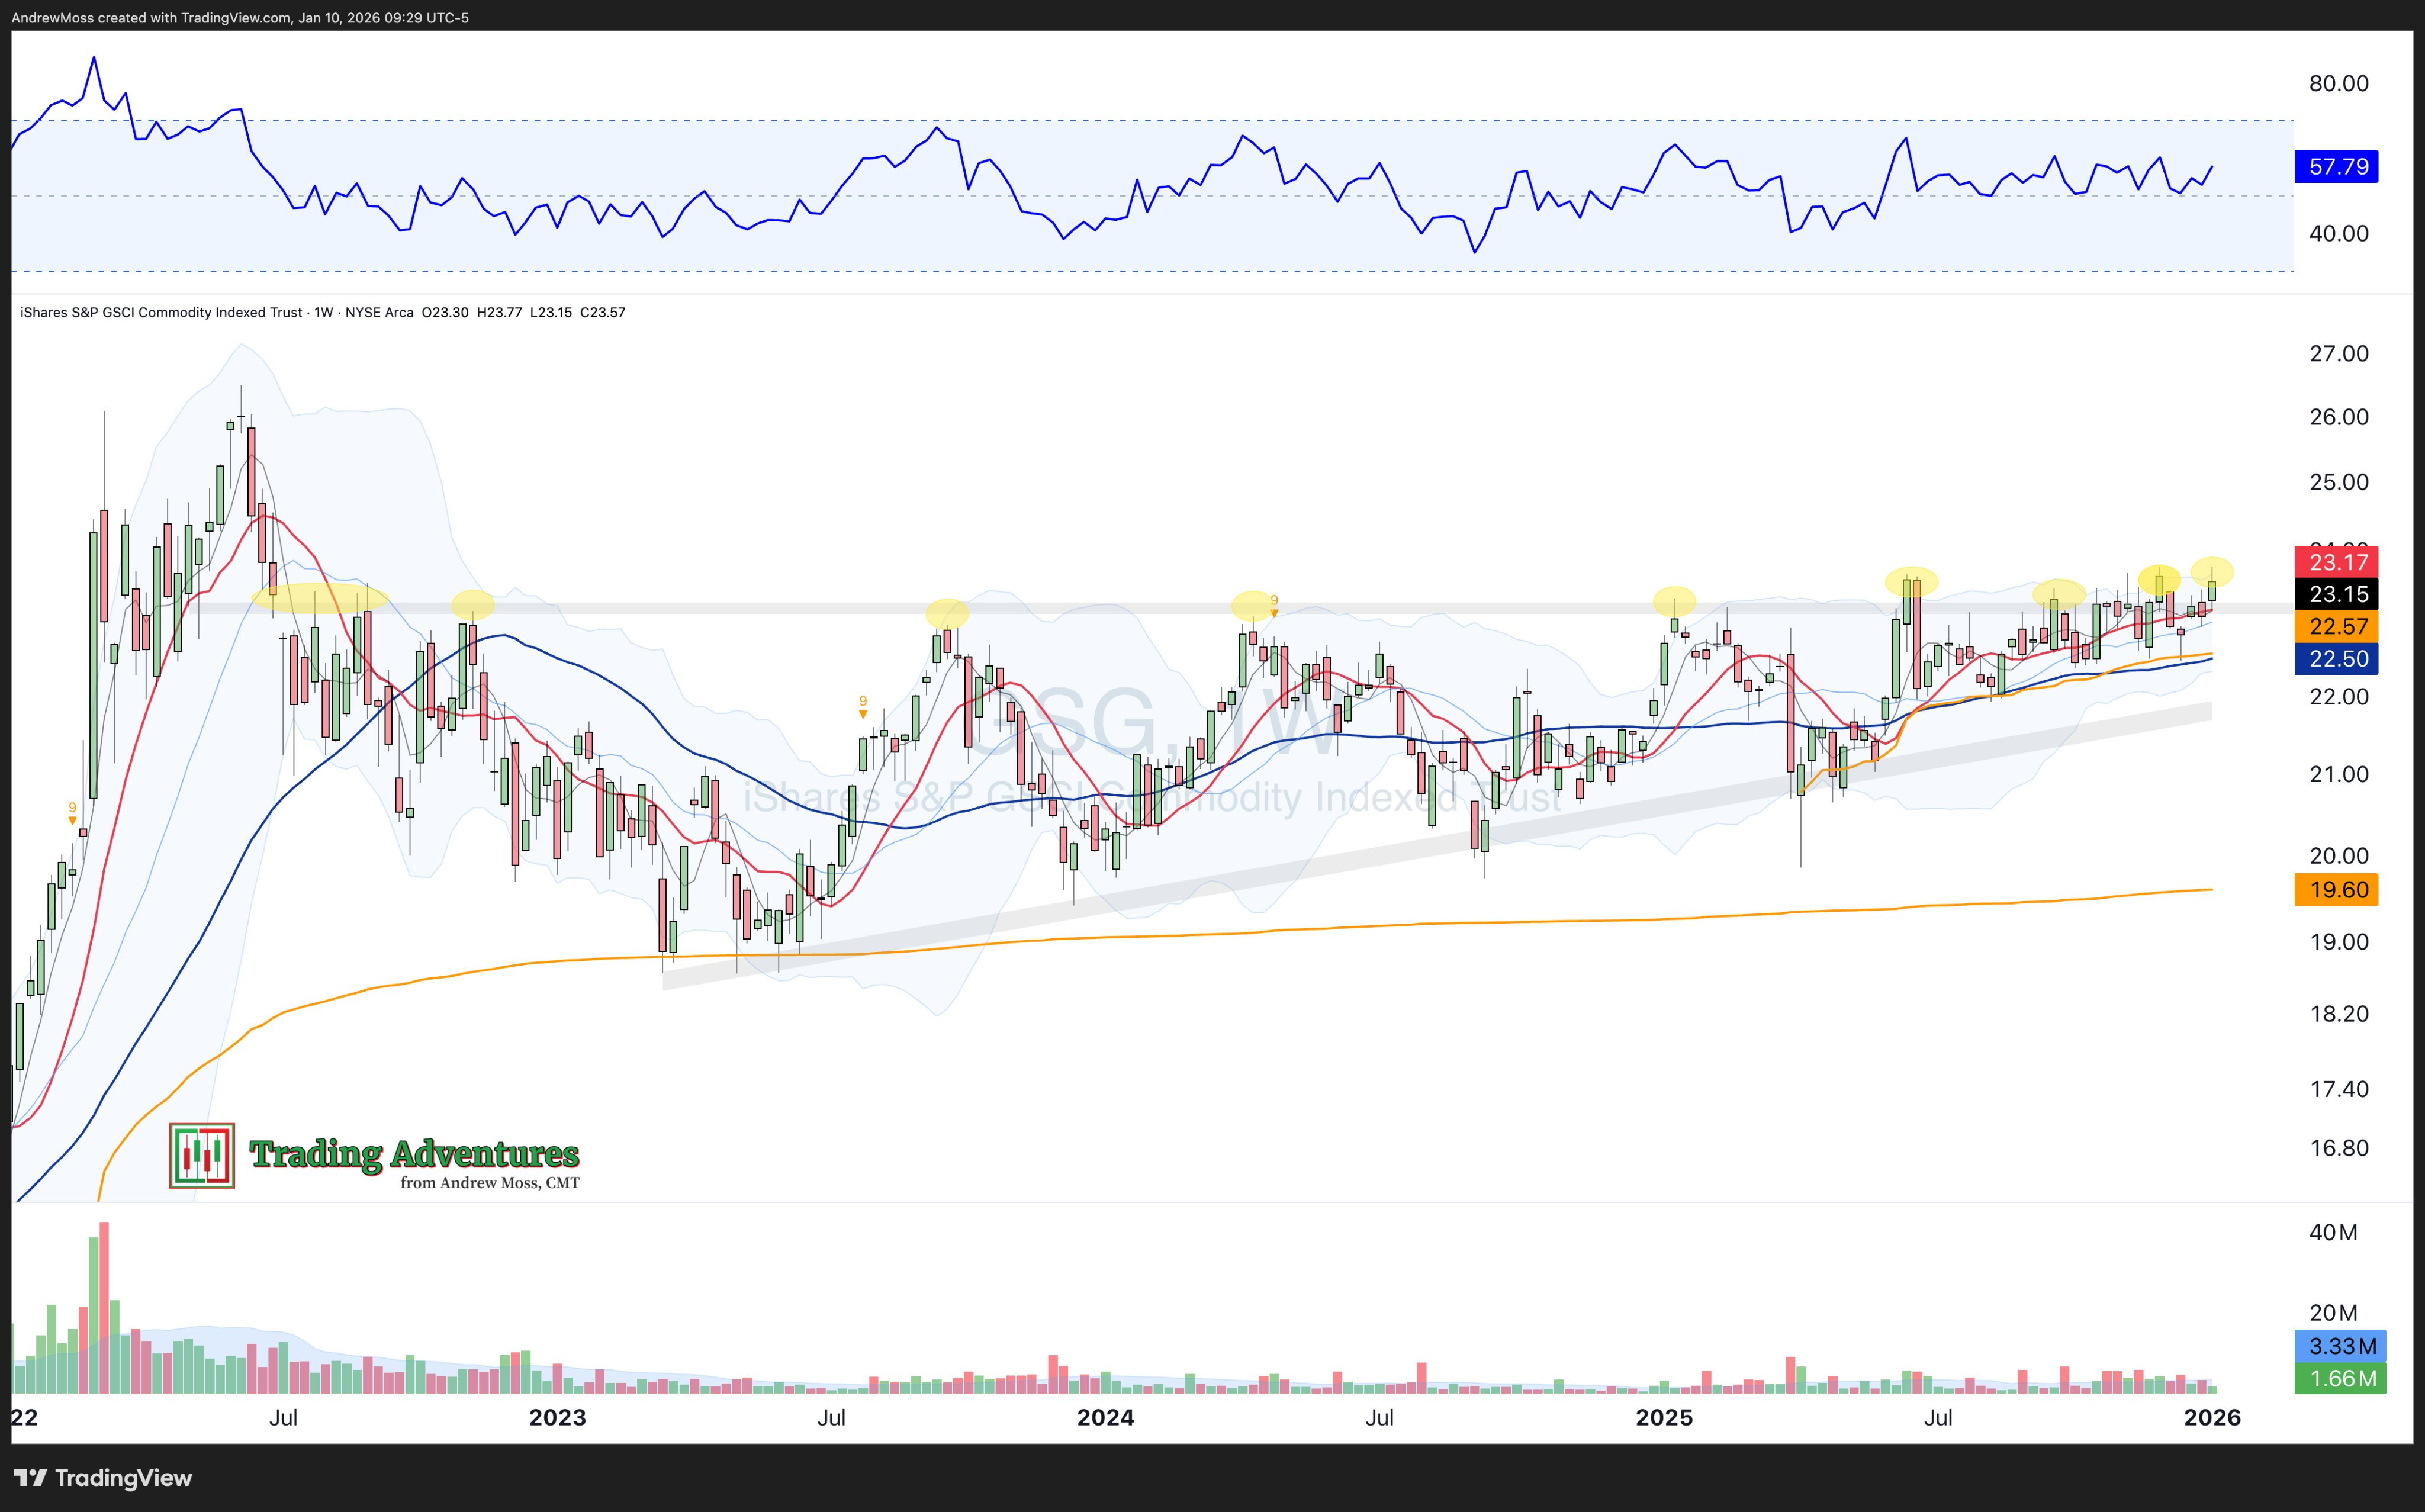Click the orange 22.57 moving average label

[x=2337, y=626]
